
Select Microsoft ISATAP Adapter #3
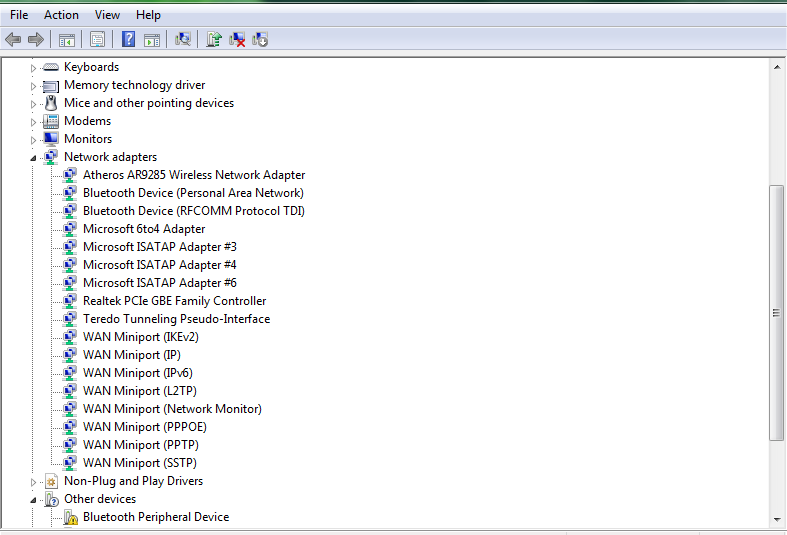pyautogui.click(x=160, y=247)
